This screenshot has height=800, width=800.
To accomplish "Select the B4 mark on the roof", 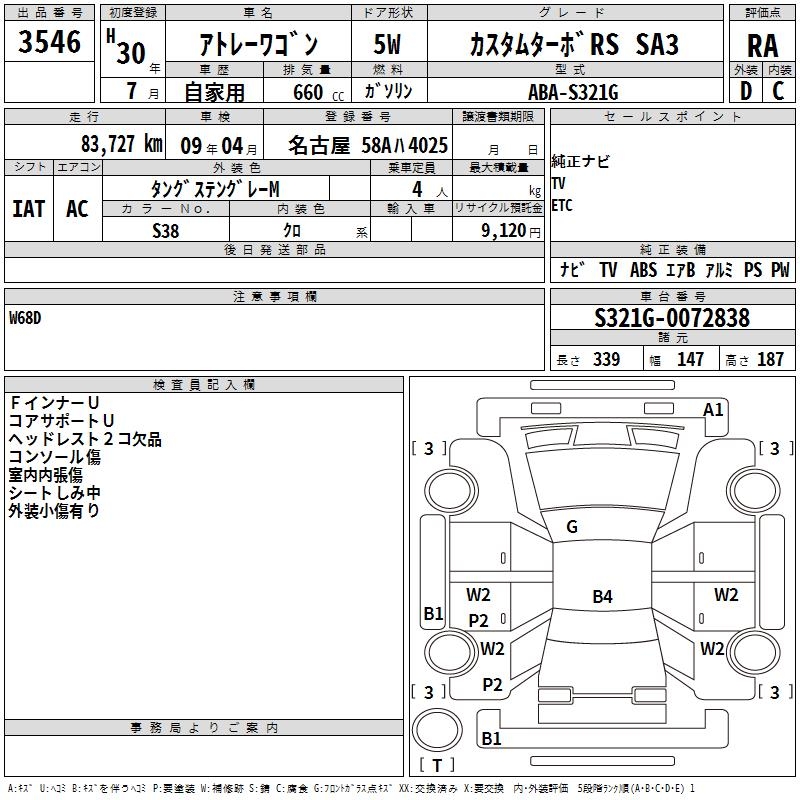I will (x=602, y=596).
